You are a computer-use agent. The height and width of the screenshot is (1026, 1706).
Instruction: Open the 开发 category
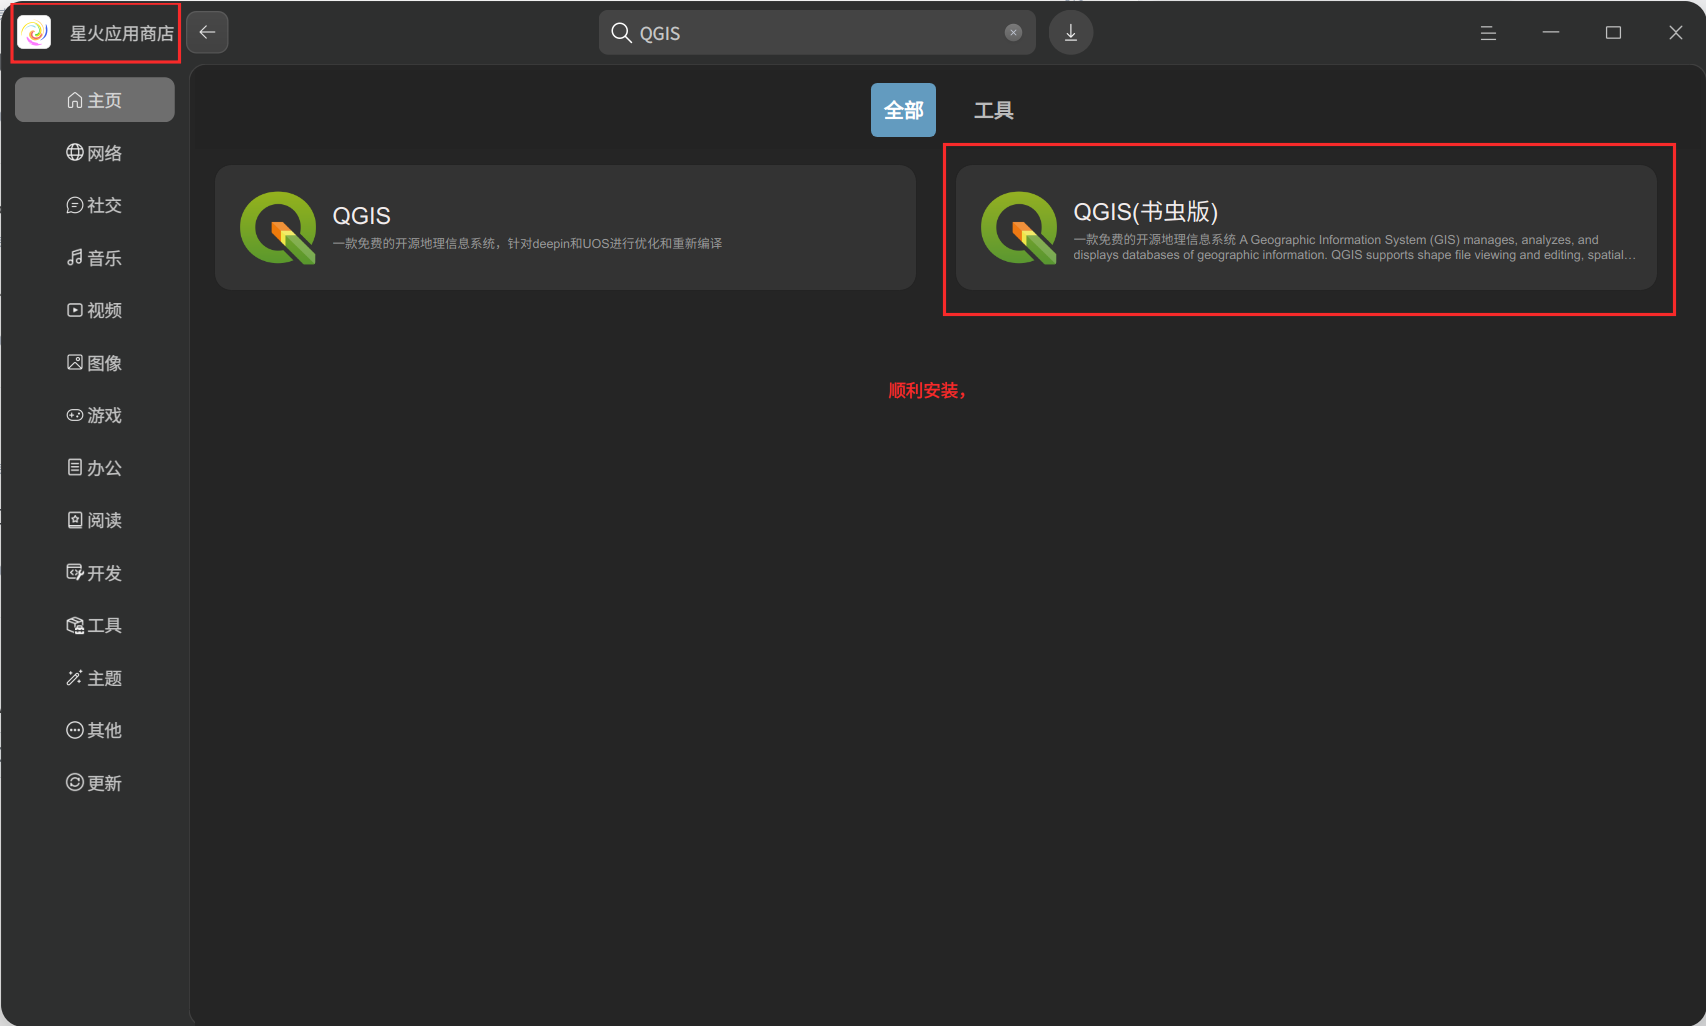[95, 573]
